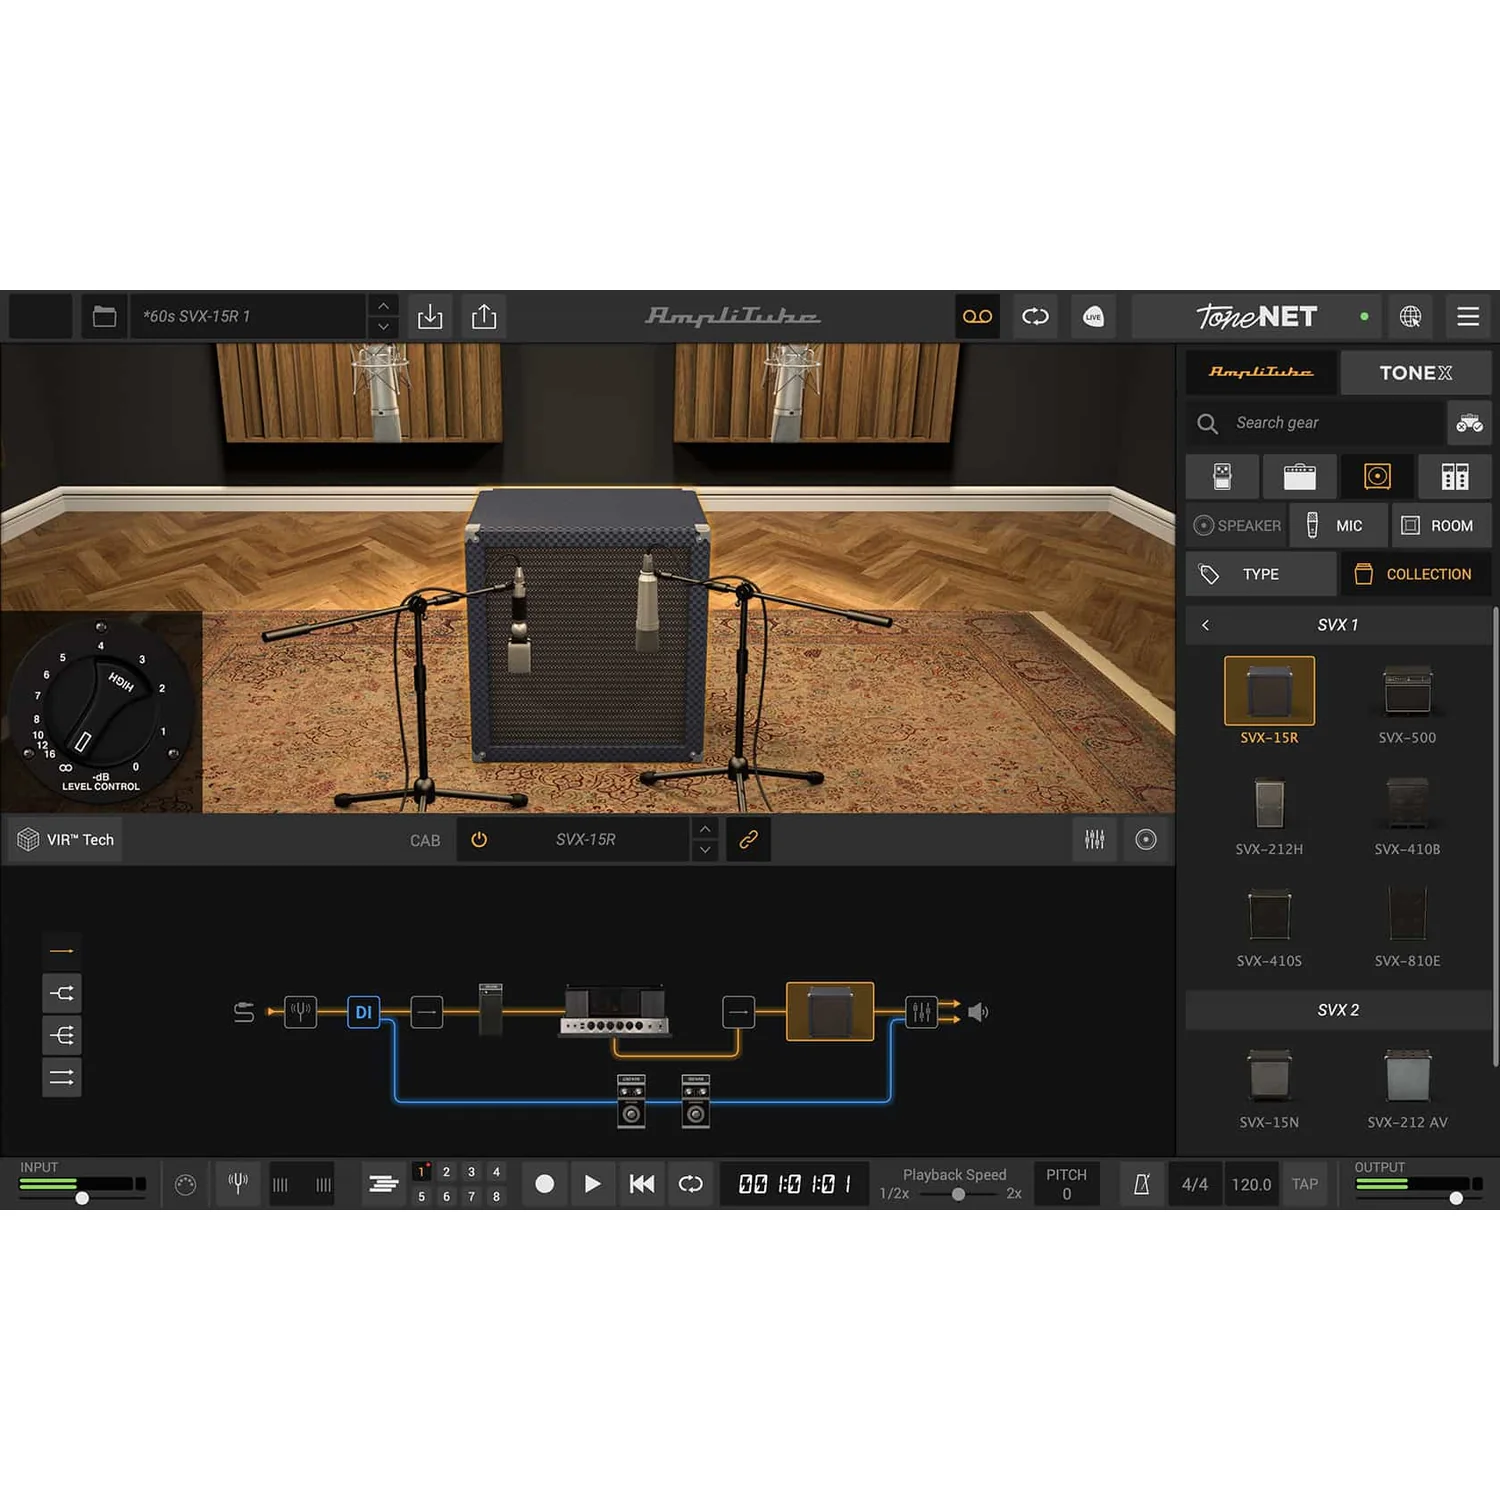Click the save preset download icon
Screen dimensions: 1500x1500
point(430,316)
